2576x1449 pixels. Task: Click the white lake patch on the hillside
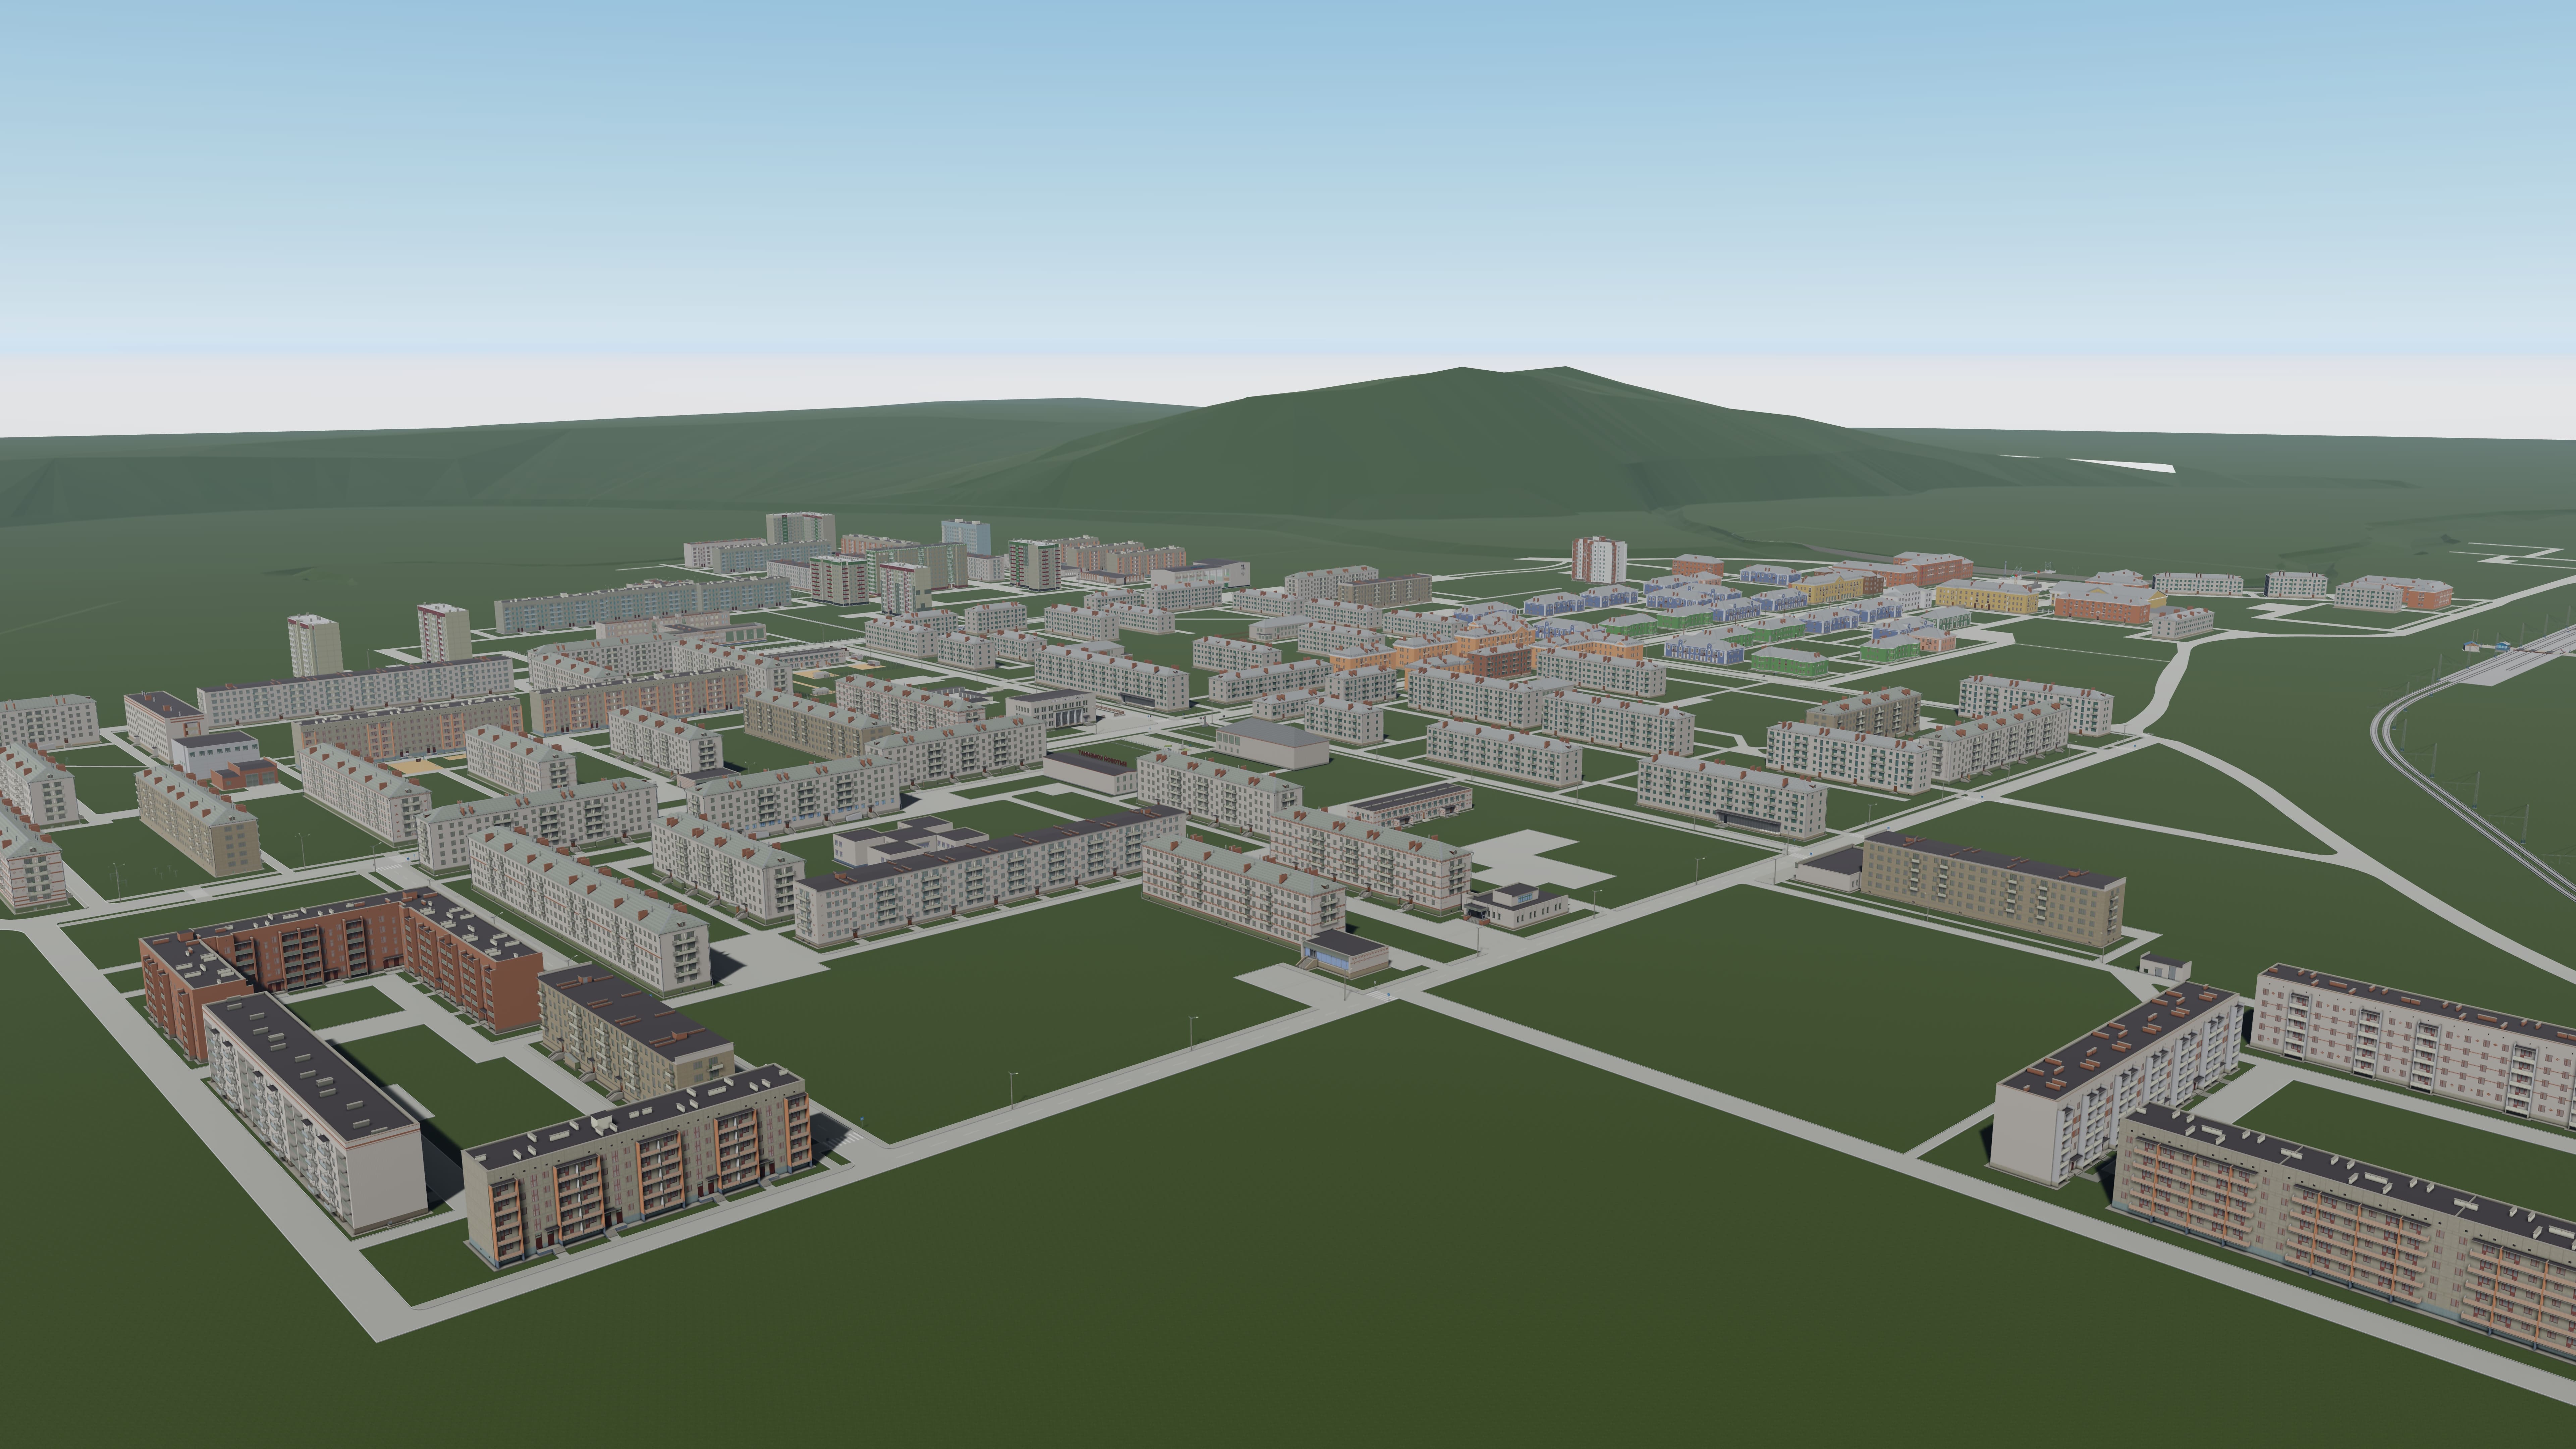coord(2122,465)
